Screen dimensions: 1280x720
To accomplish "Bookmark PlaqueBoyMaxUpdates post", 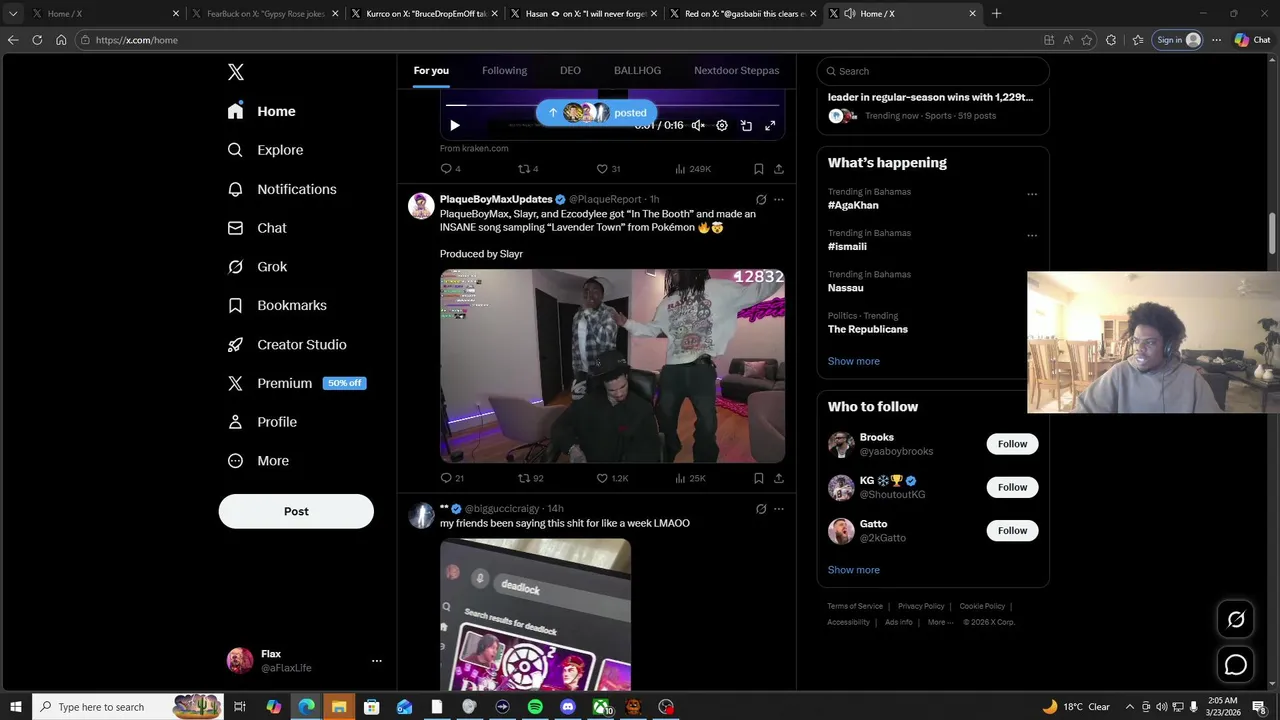I will coord(759,478).
